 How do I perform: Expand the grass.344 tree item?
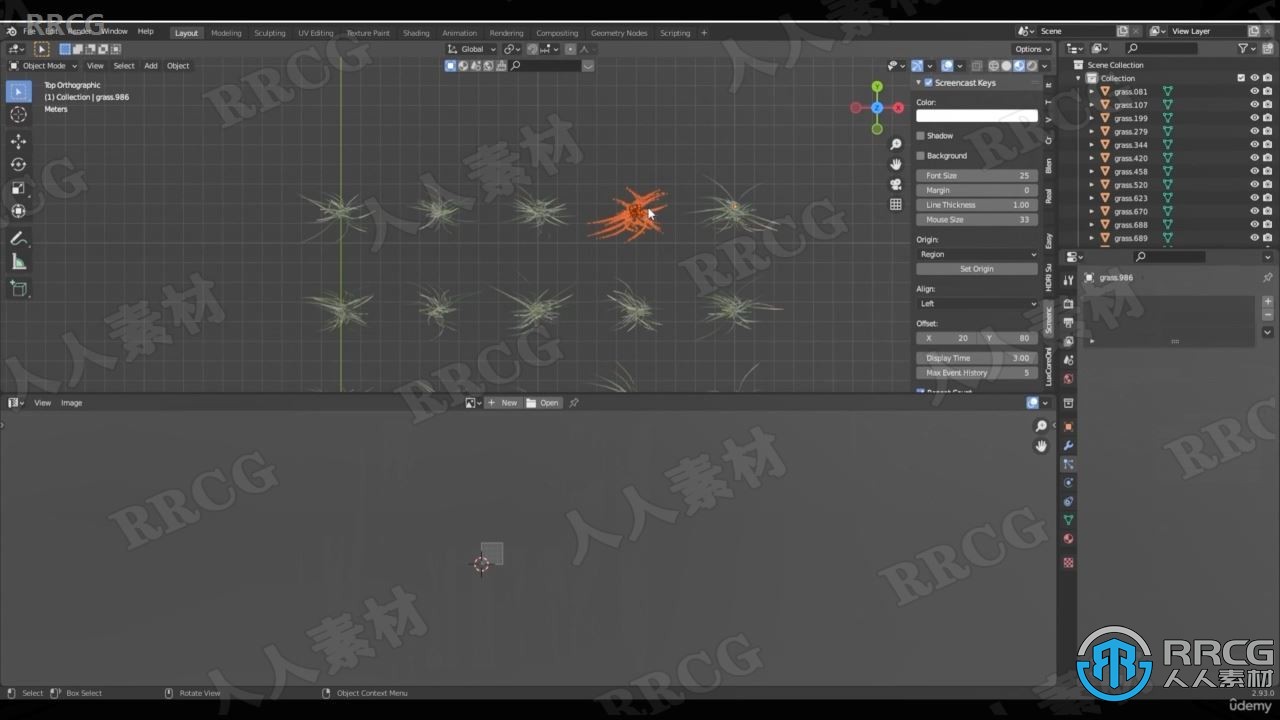click(x=1092, y=145)
